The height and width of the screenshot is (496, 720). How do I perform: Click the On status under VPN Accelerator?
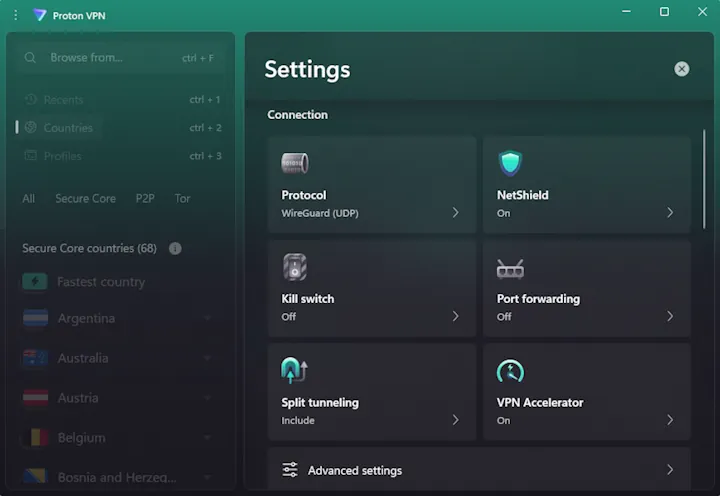[503, 420]
